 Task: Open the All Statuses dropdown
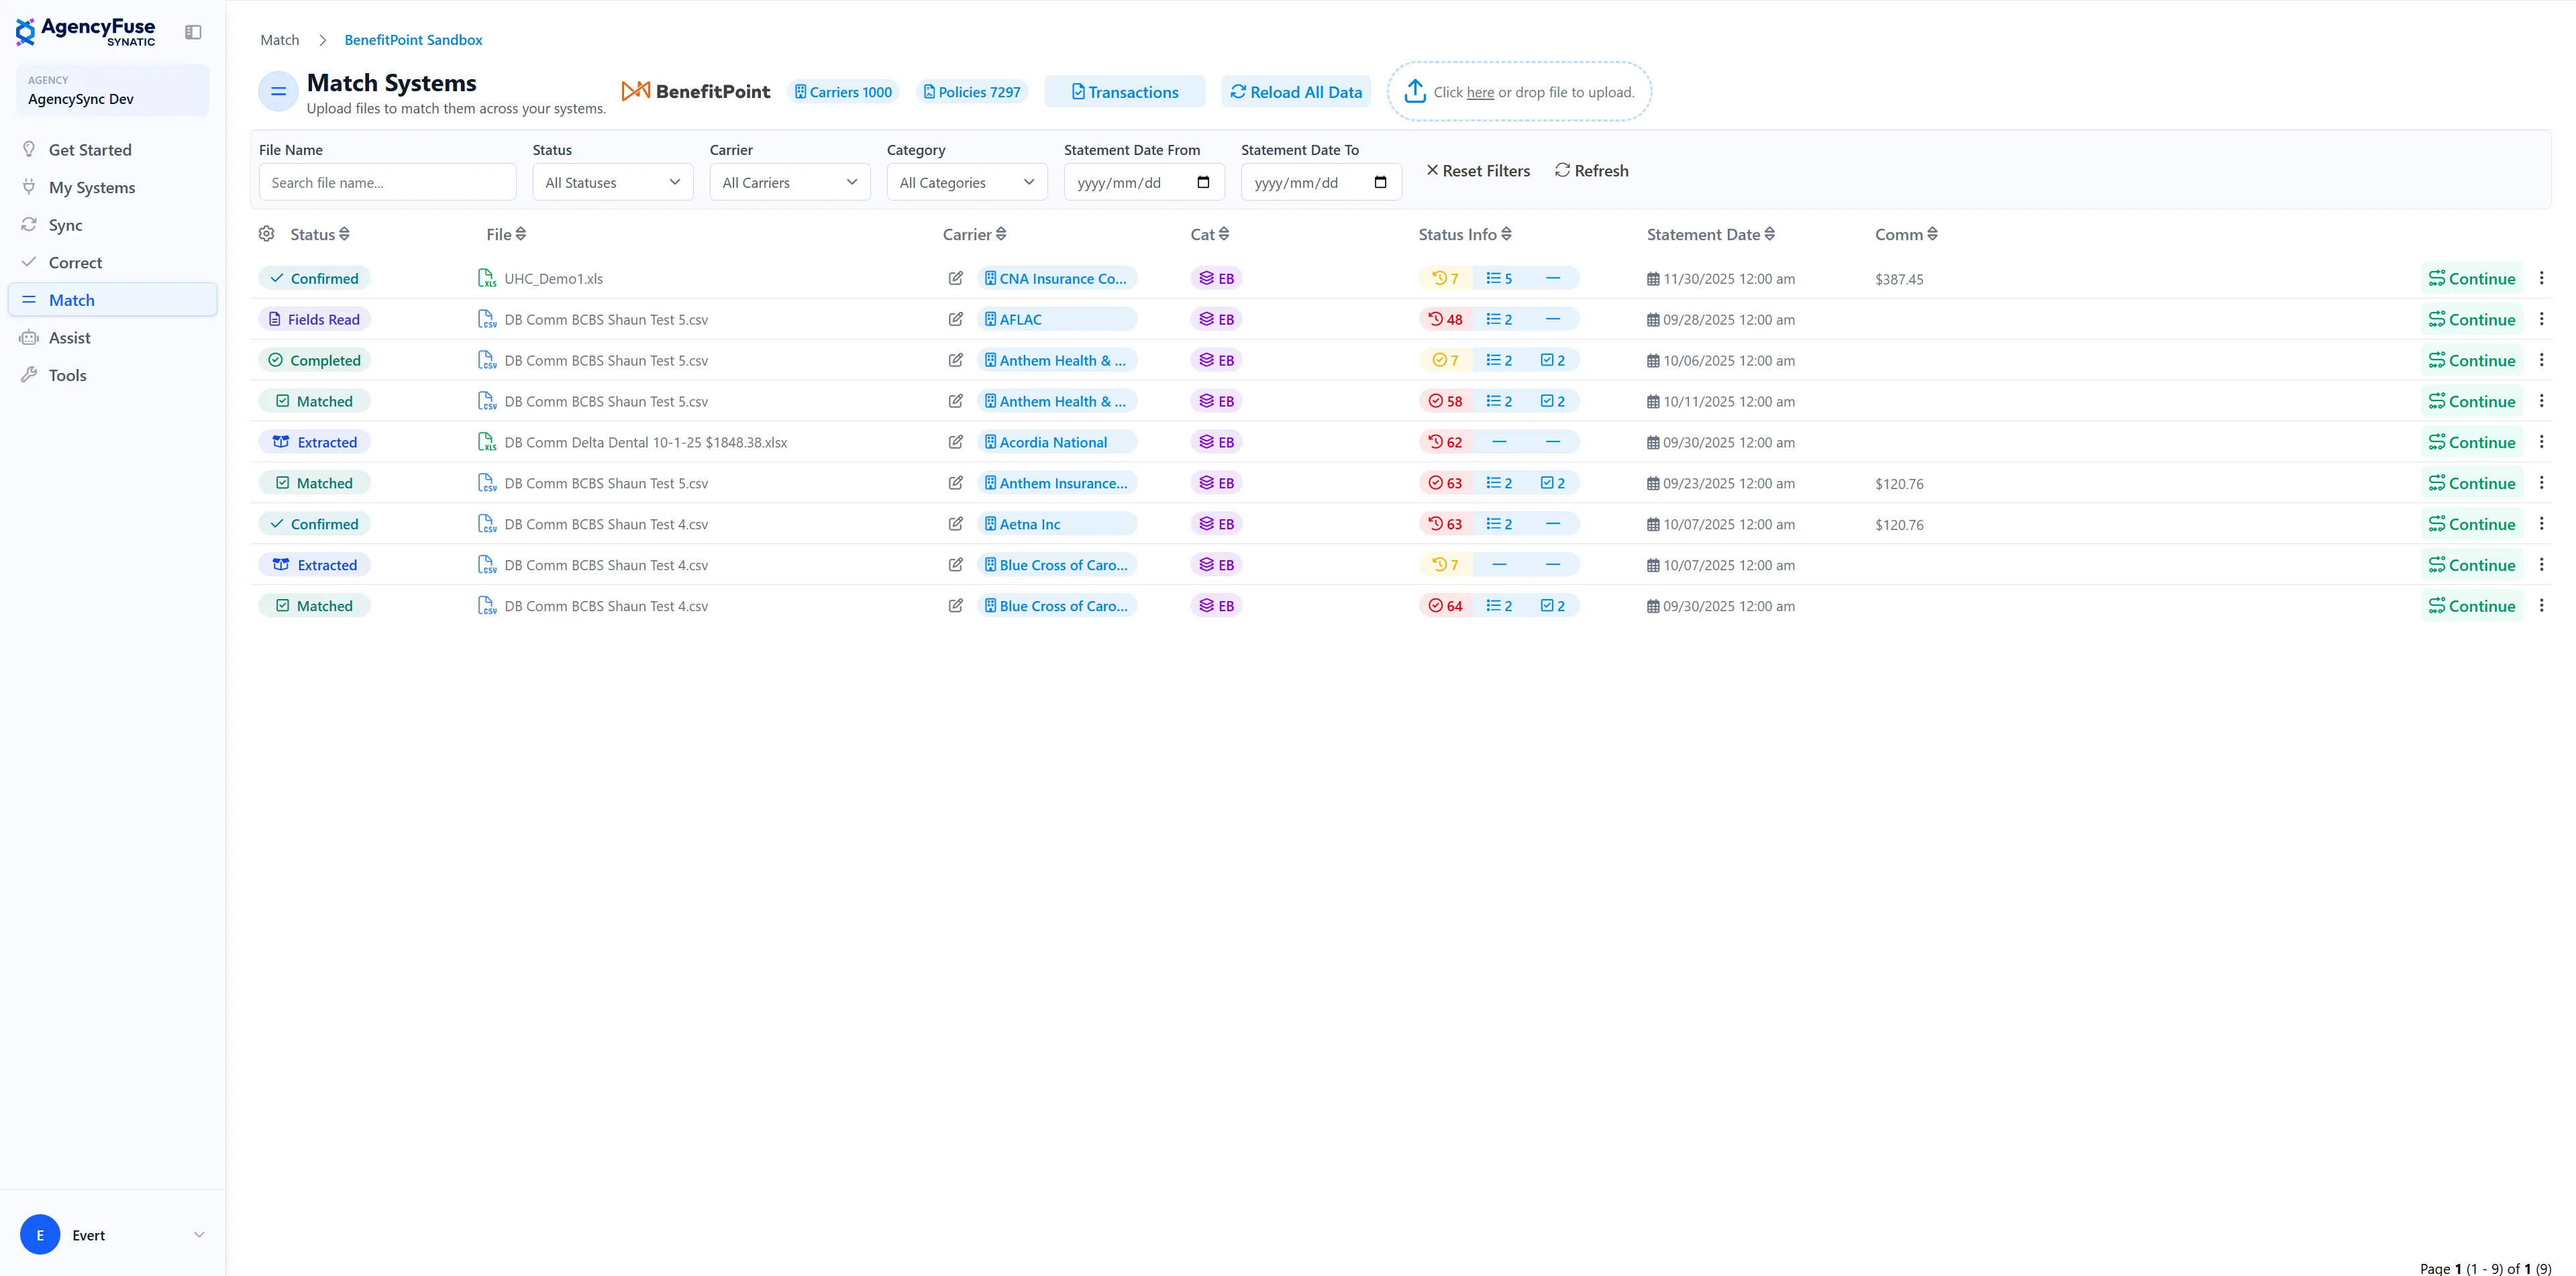pyautogui.click(x=612, y=182)
